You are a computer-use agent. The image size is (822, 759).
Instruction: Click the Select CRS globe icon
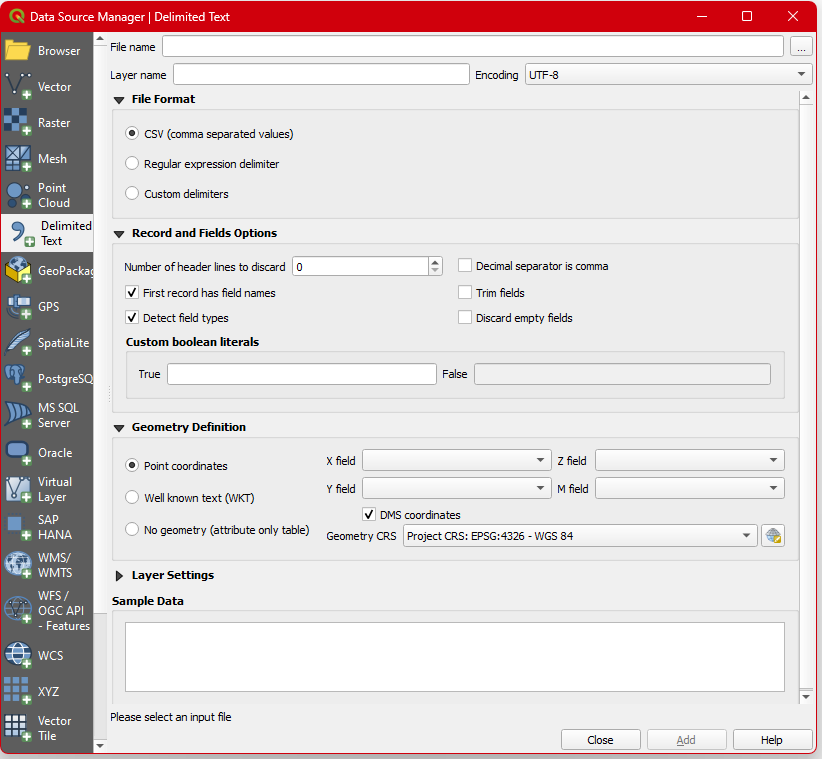(772, 536)
